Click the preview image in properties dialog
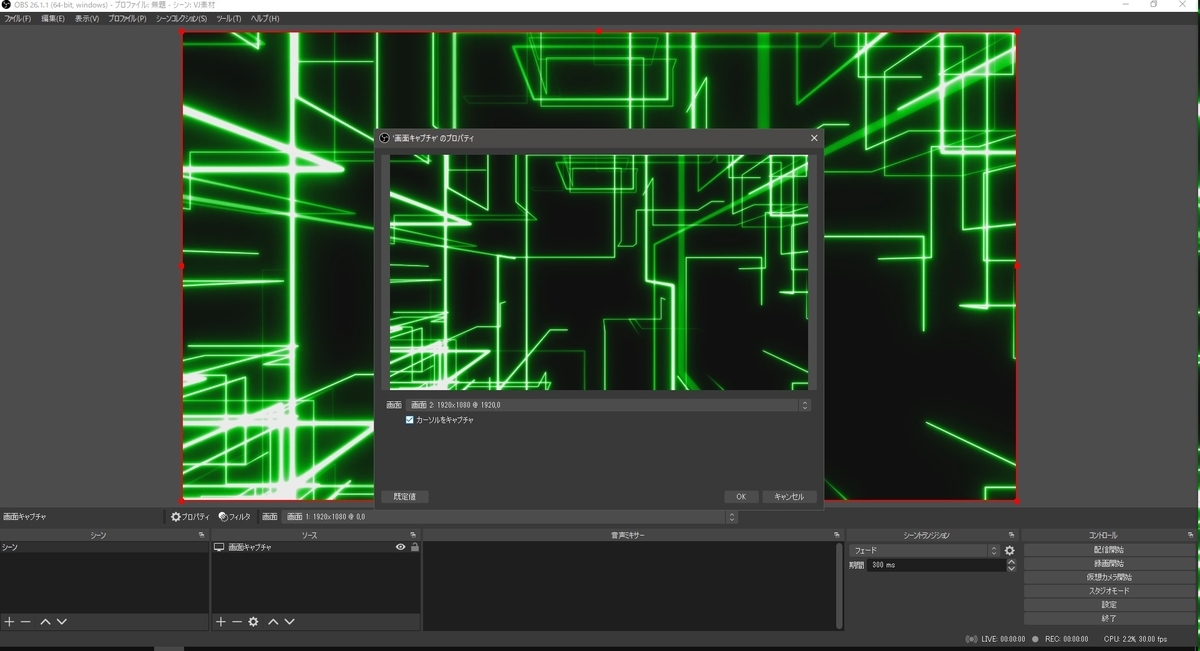 599,272
